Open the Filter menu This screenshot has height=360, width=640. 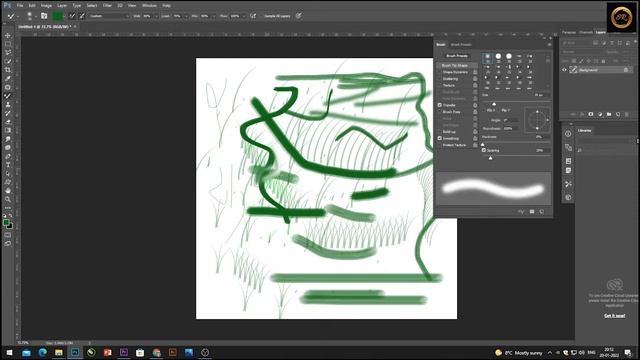coord(107,6)
